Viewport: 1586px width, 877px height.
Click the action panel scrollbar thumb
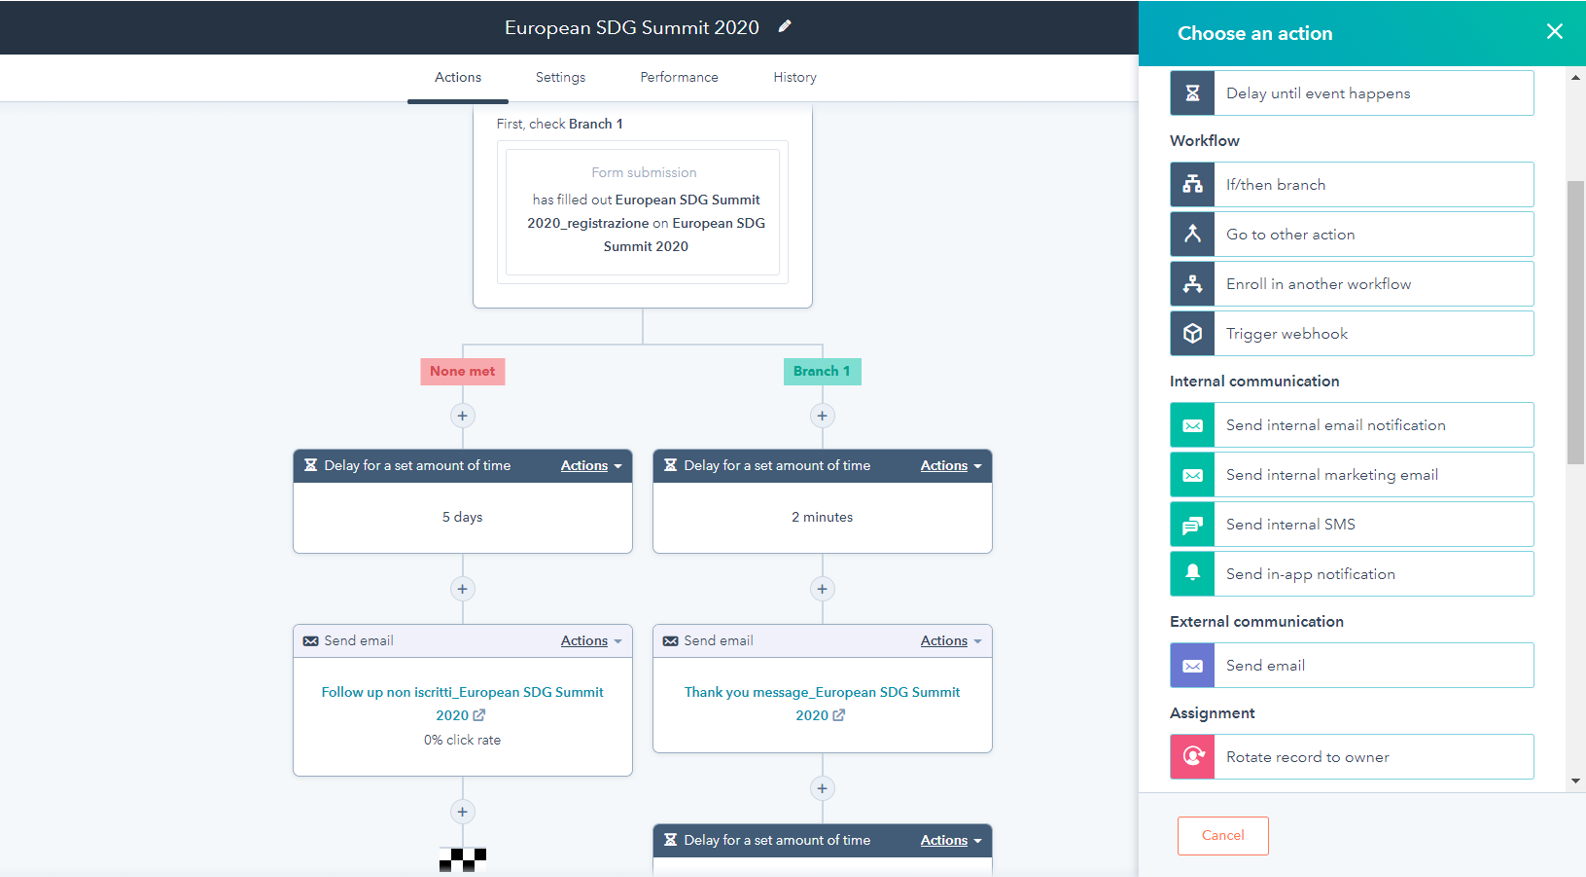[1576, 322]
